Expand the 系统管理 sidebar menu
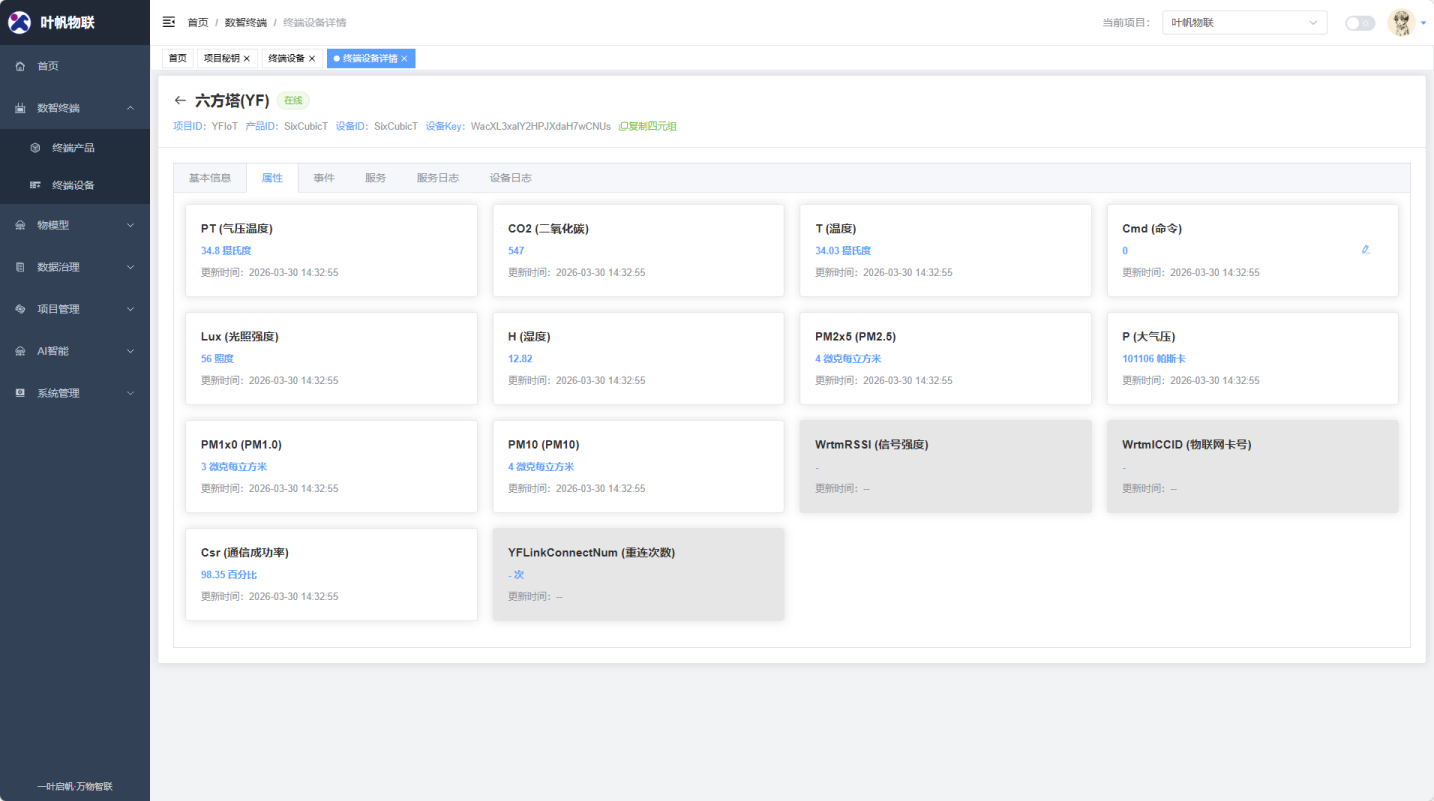 coord(75,393)
